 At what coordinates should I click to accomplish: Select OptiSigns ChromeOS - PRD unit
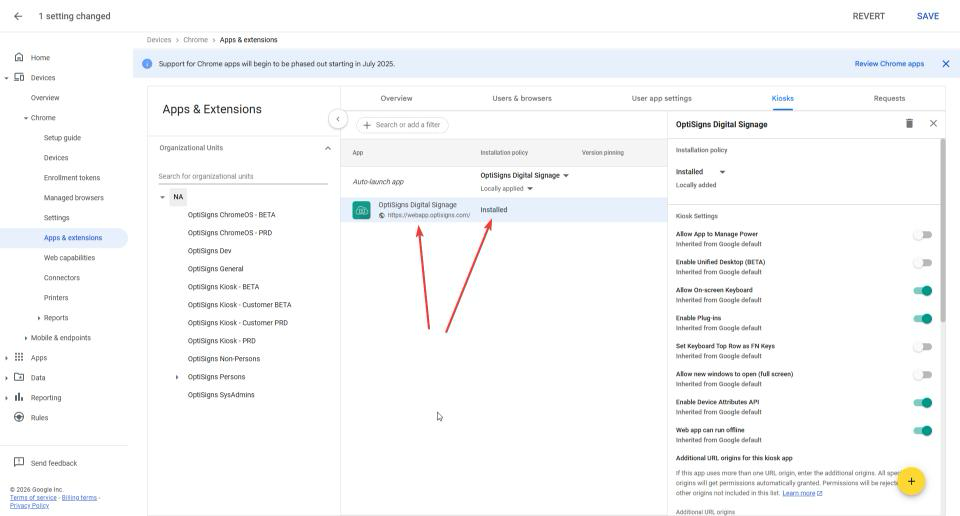click(x=230, y=233)
